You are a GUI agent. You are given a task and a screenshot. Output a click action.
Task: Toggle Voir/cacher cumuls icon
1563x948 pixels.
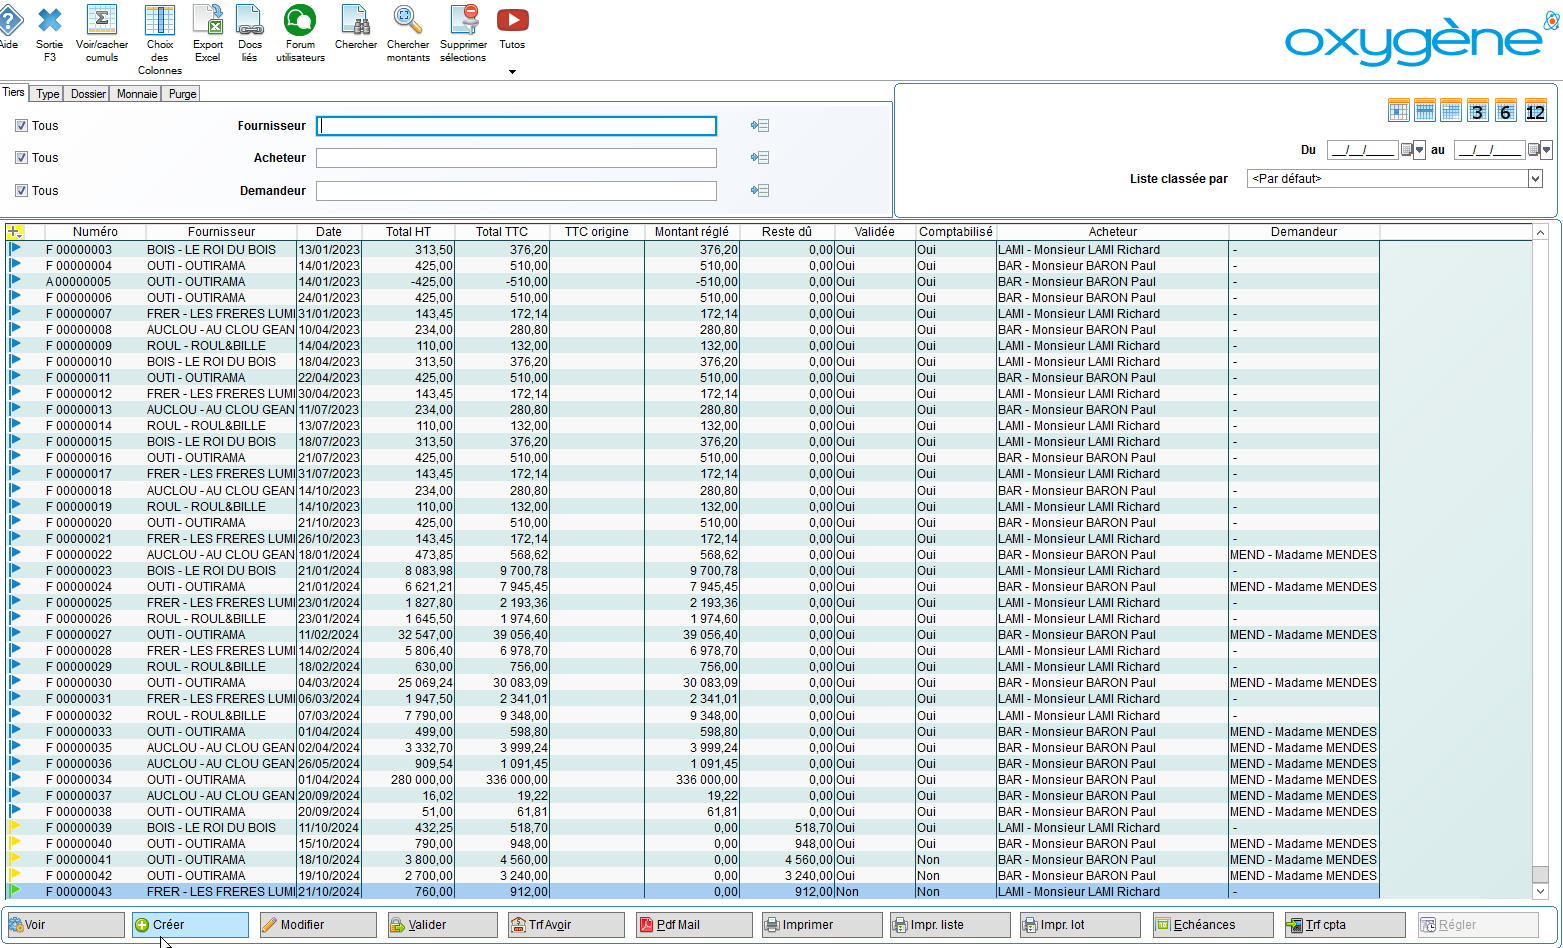102,21
